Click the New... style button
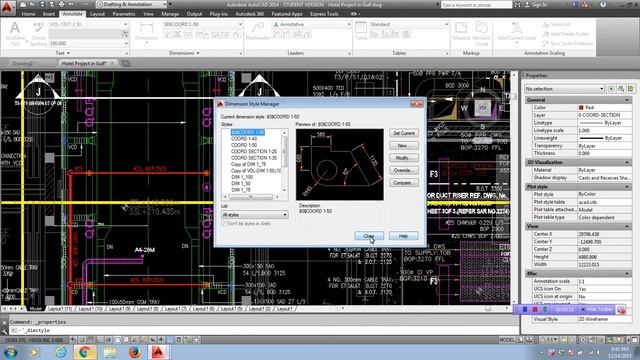This screenshot has width=640, height=360. point(404,146)
